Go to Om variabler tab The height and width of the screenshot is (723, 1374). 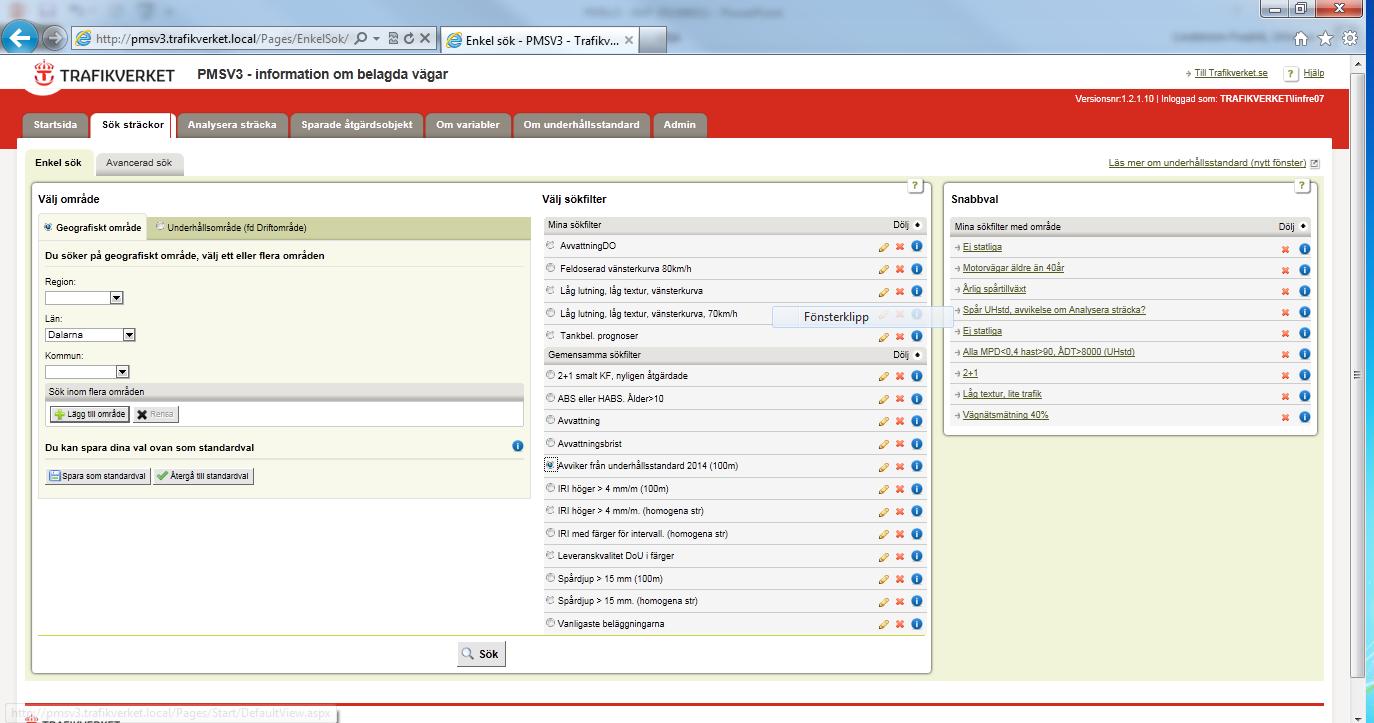coord(468,125)
